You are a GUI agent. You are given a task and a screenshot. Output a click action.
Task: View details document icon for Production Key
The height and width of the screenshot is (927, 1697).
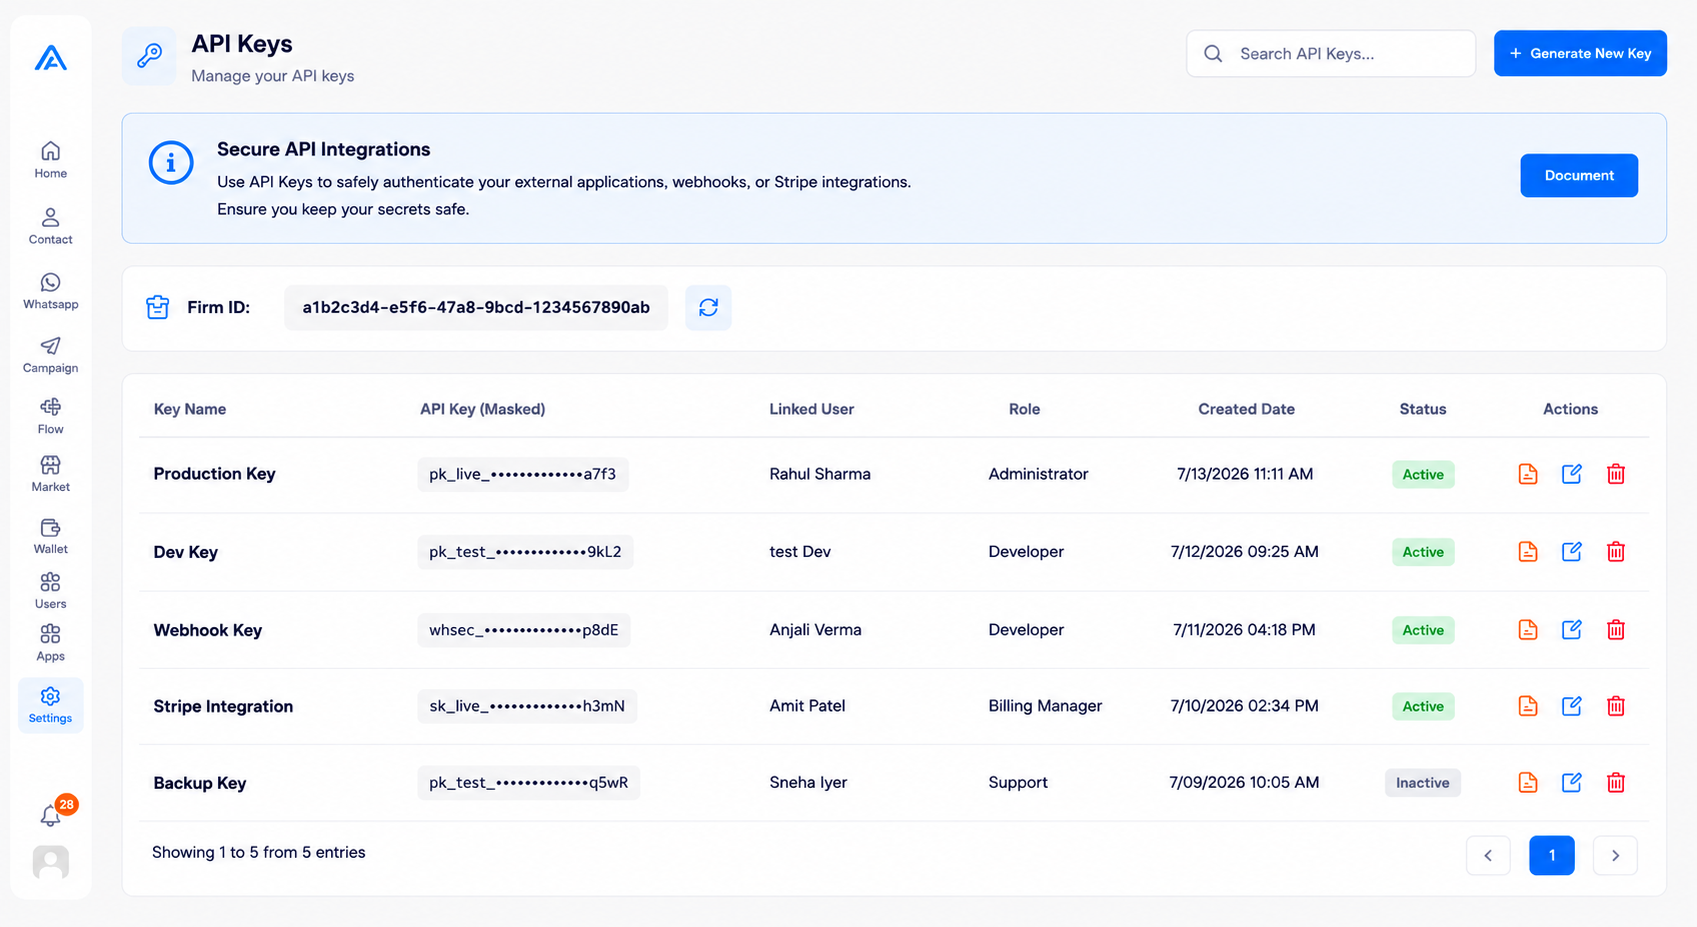(1527, 474)
